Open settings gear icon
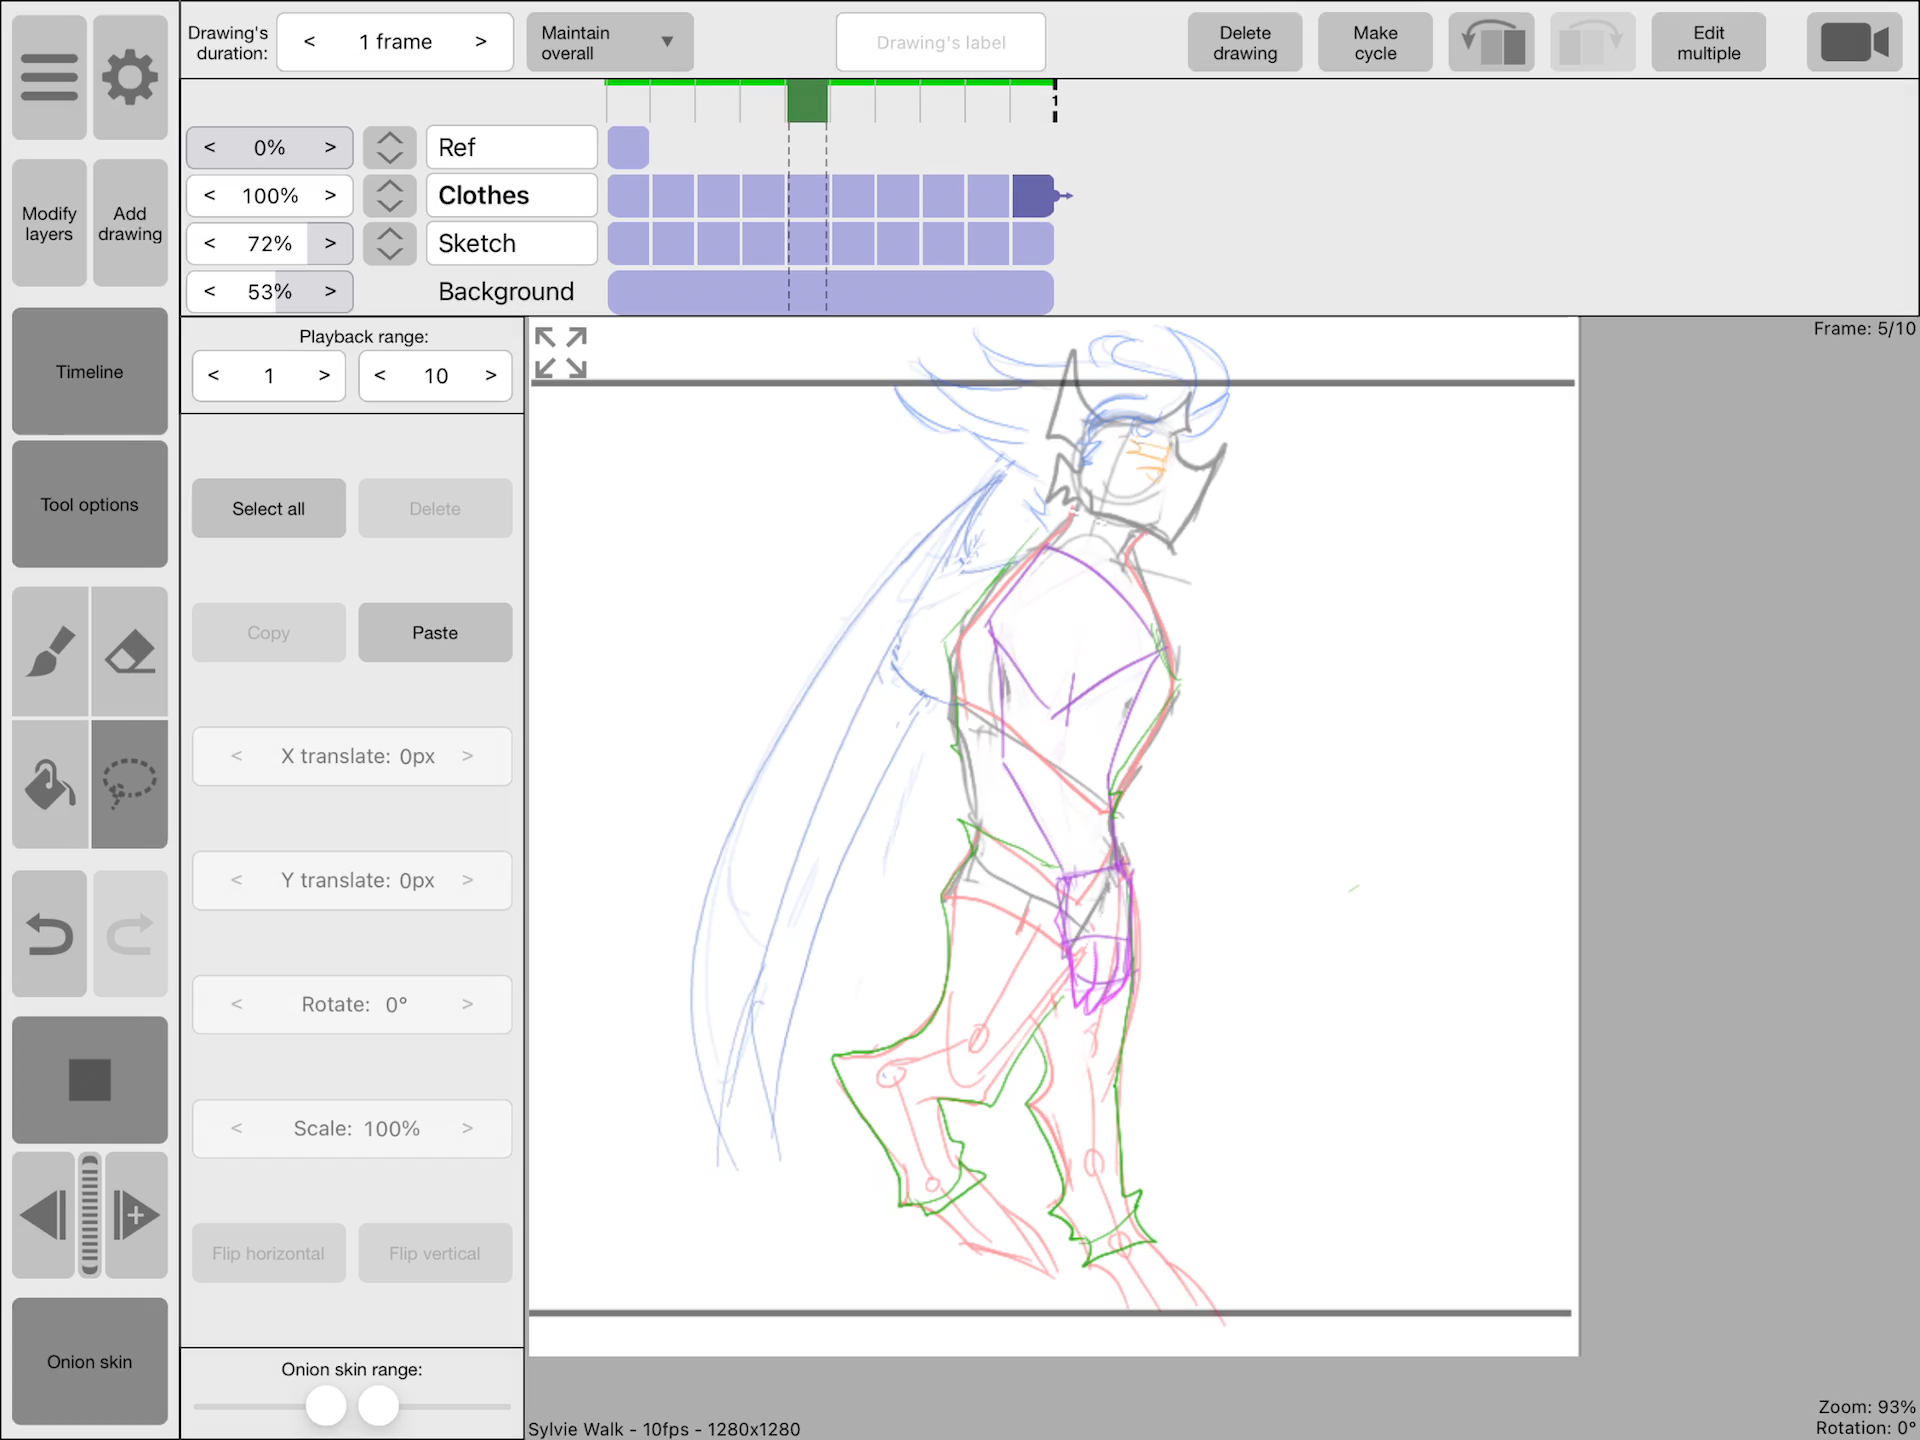 (x=130, y=77)
